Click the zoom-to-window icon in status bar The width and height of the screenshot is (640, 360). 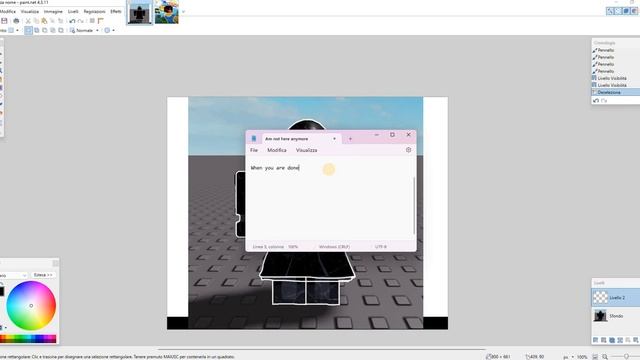pos(595,357)
